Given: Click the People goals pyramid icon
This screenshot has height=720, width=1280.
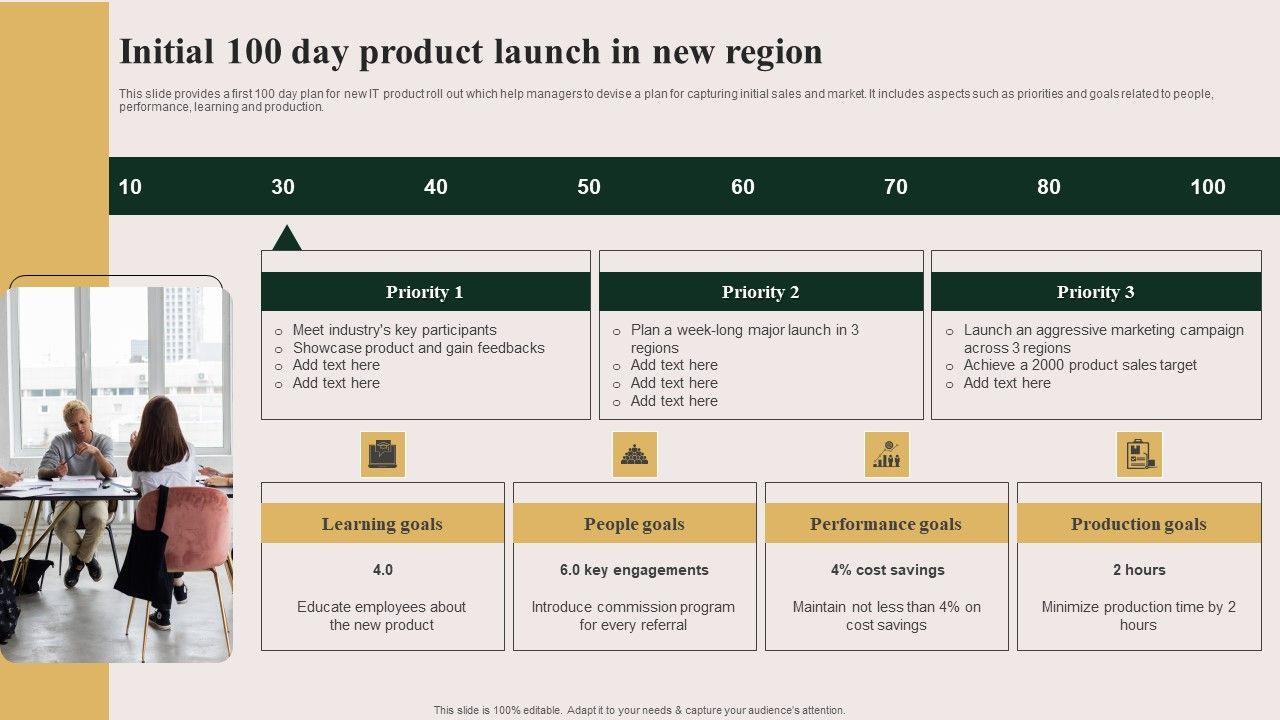Looking at the screenshot, I should coord(635,454).
